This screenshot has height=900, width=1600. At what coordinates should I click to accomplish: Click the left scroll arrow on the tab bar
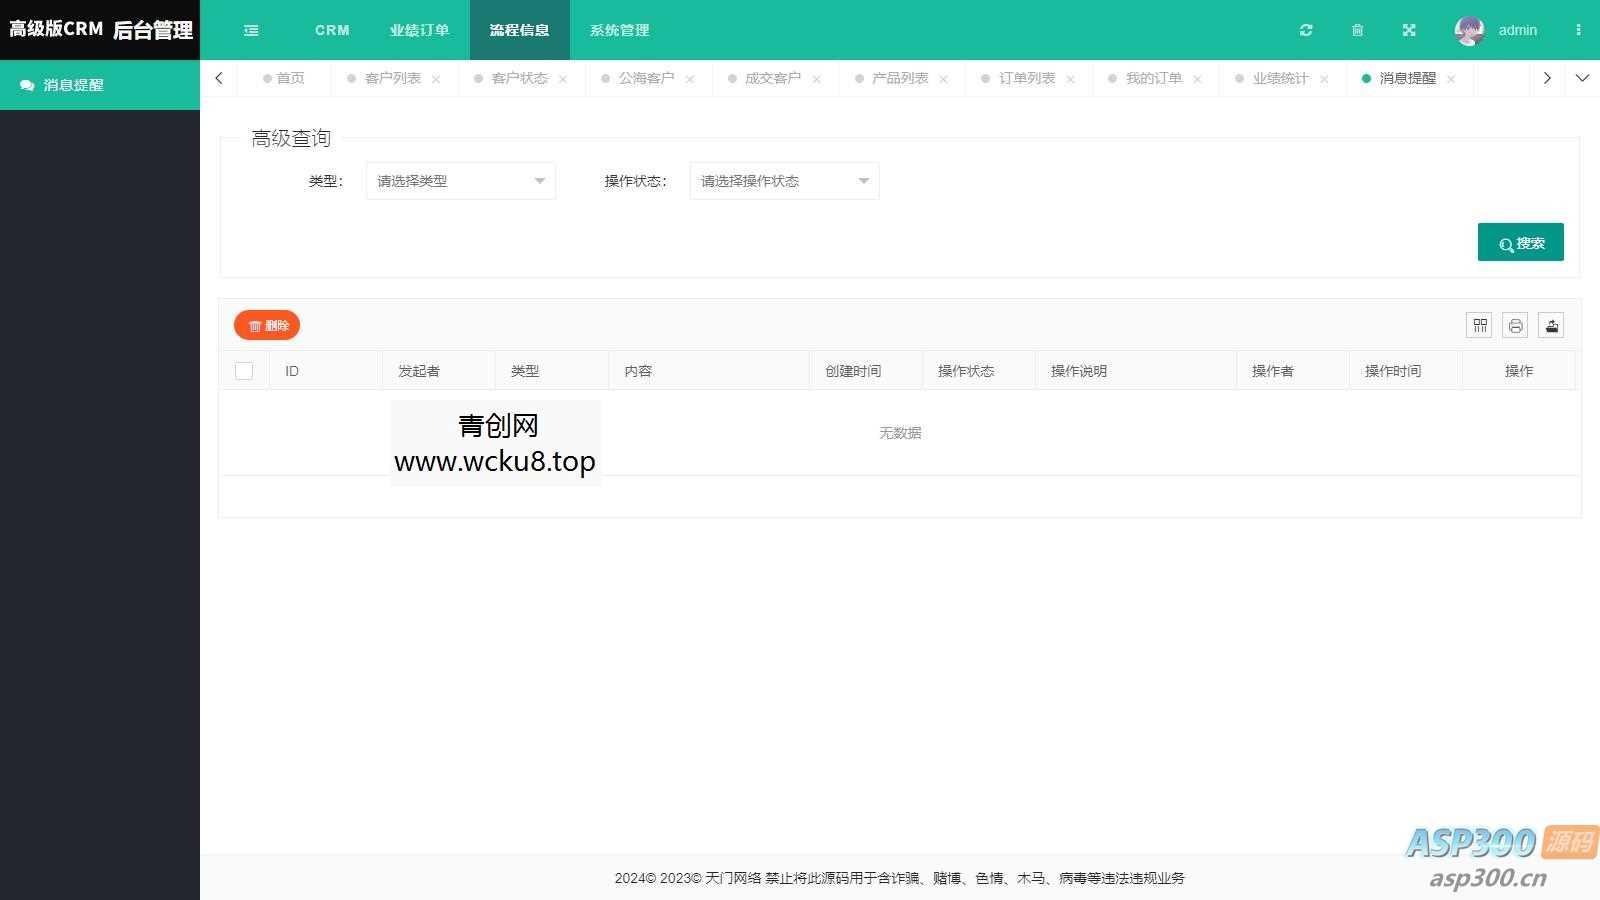tap(219, 78)
